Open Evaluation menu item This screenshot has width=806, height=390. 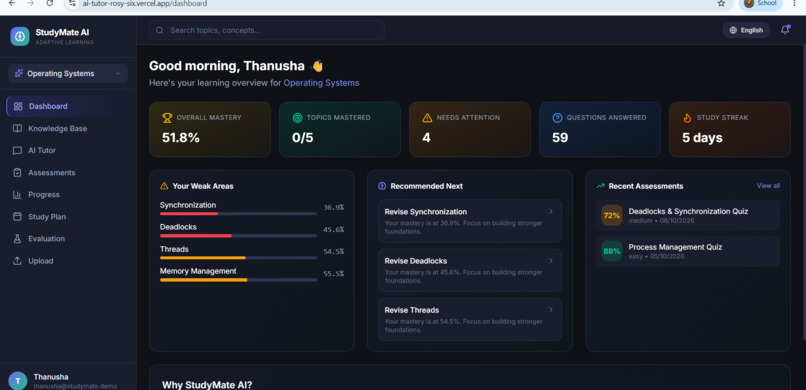pyautogui.click(x=68, y=239)
